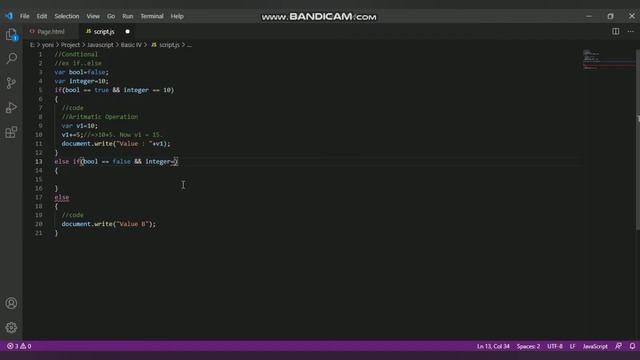640x360 pixels.
Task: Click the //Condtional comment on line 1
Action: pos(76,54)
